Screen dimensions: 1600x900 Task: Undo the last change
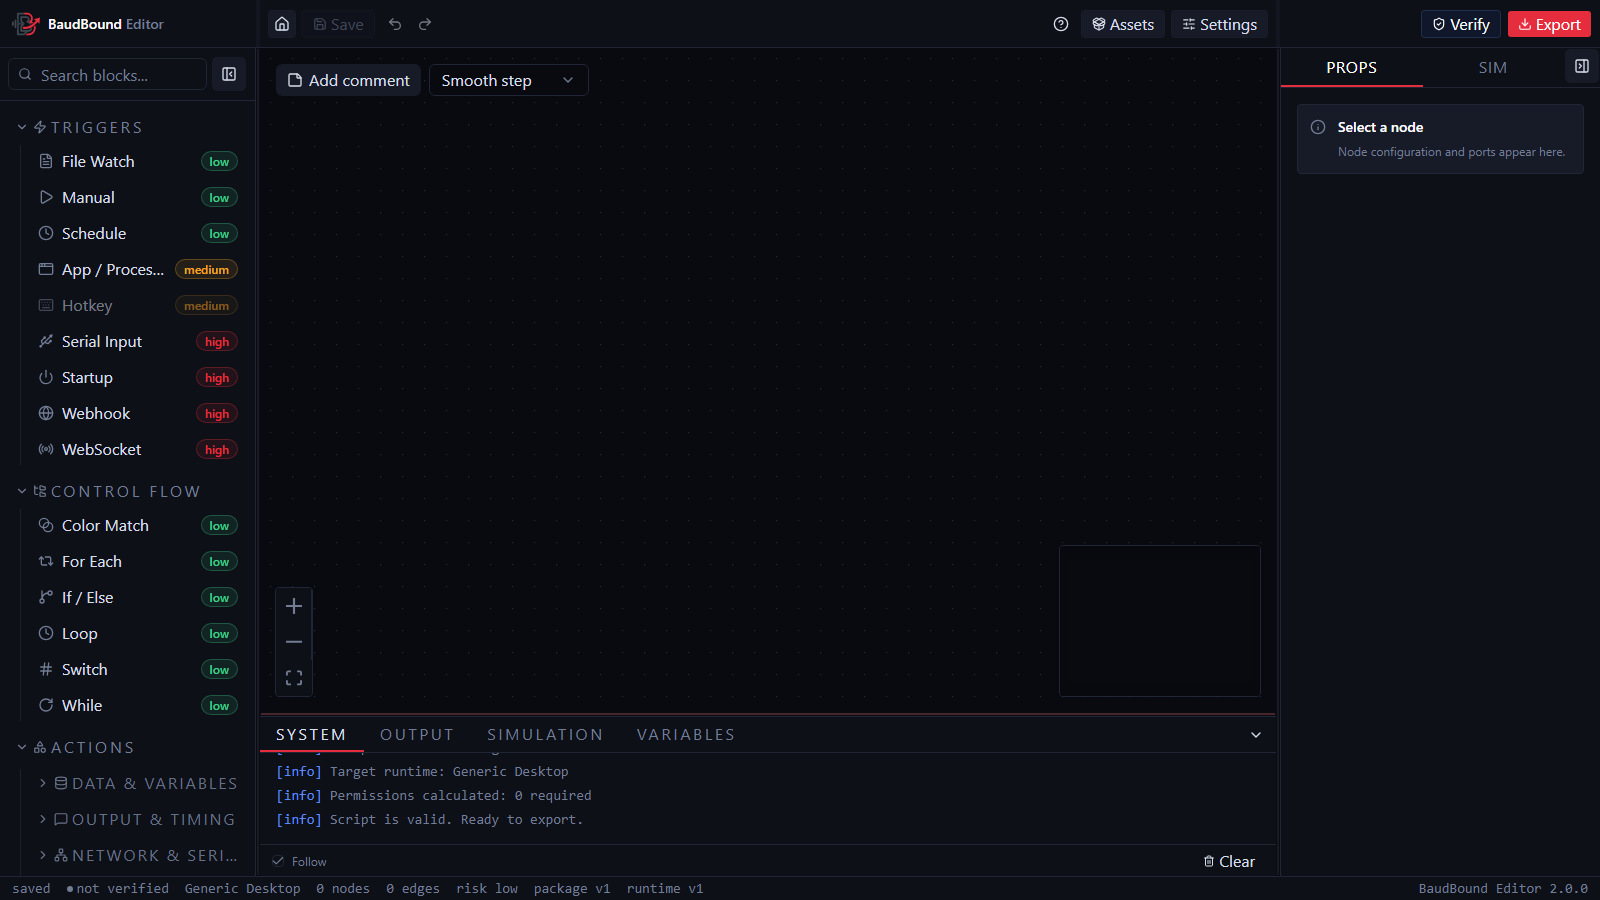pyautogui.click(x=395, y=24)
